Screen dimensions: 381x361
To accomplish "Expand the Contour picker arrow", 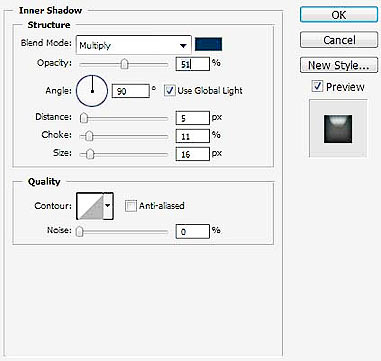I will click(108, 206).
